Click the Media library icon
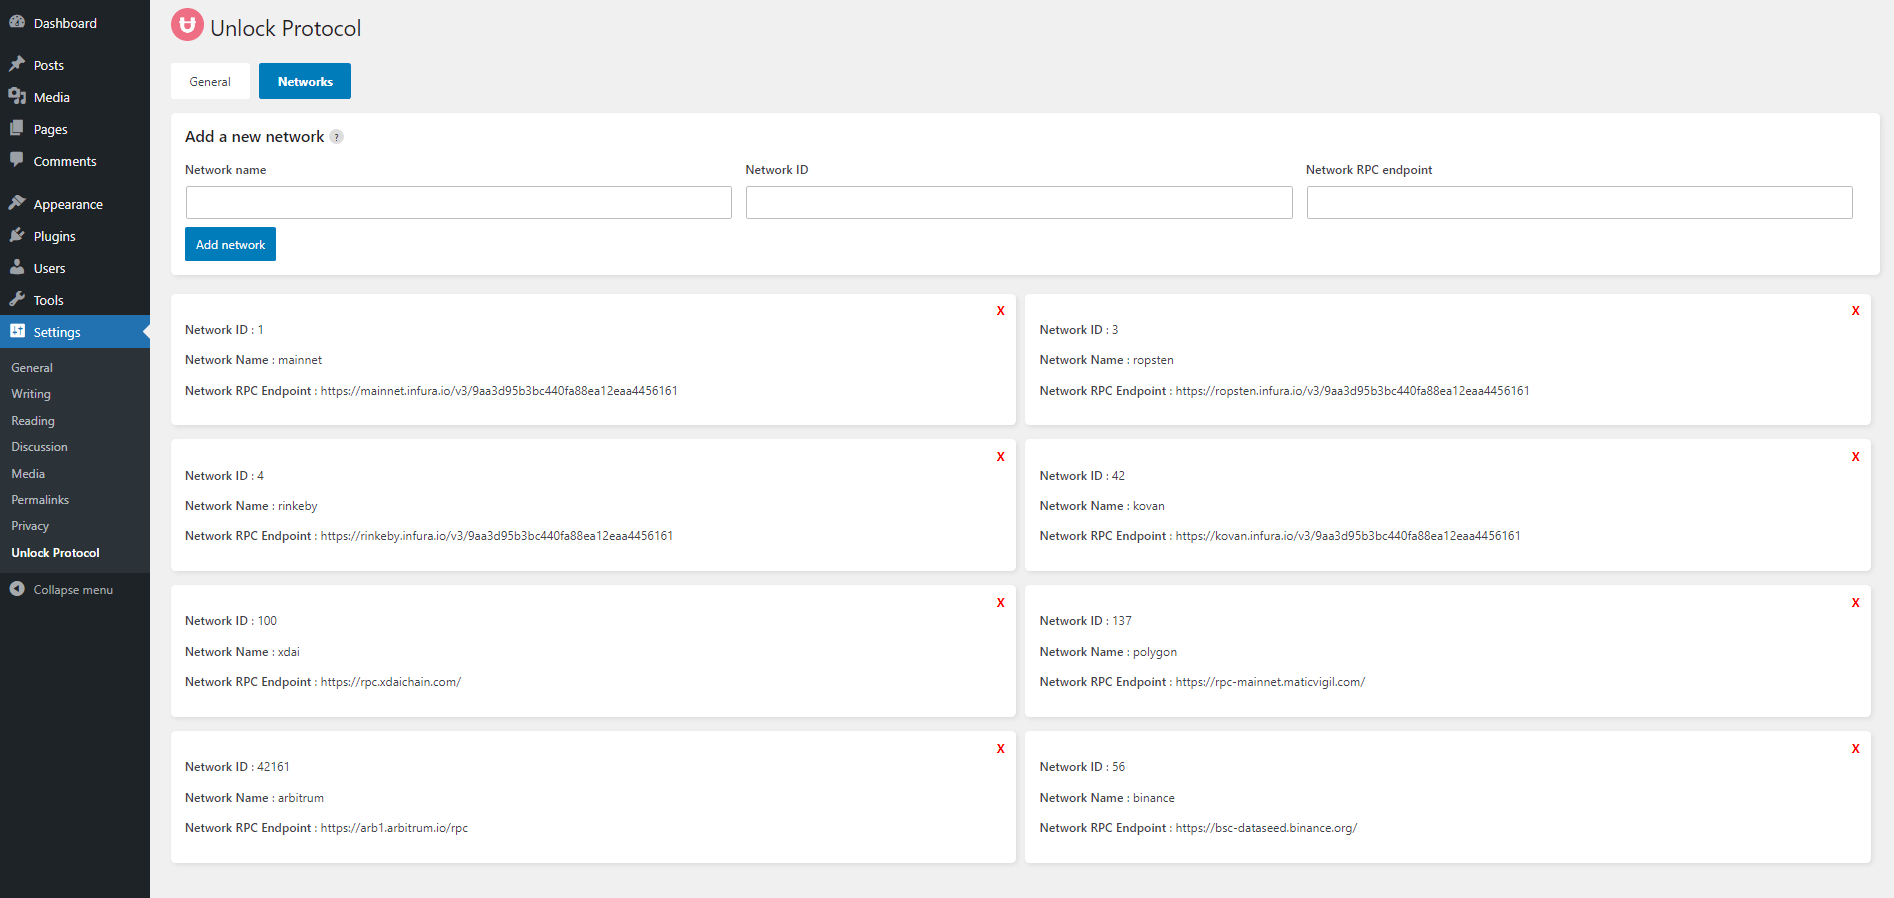This screenshot has width=1894, height=898. coord(17,96)
